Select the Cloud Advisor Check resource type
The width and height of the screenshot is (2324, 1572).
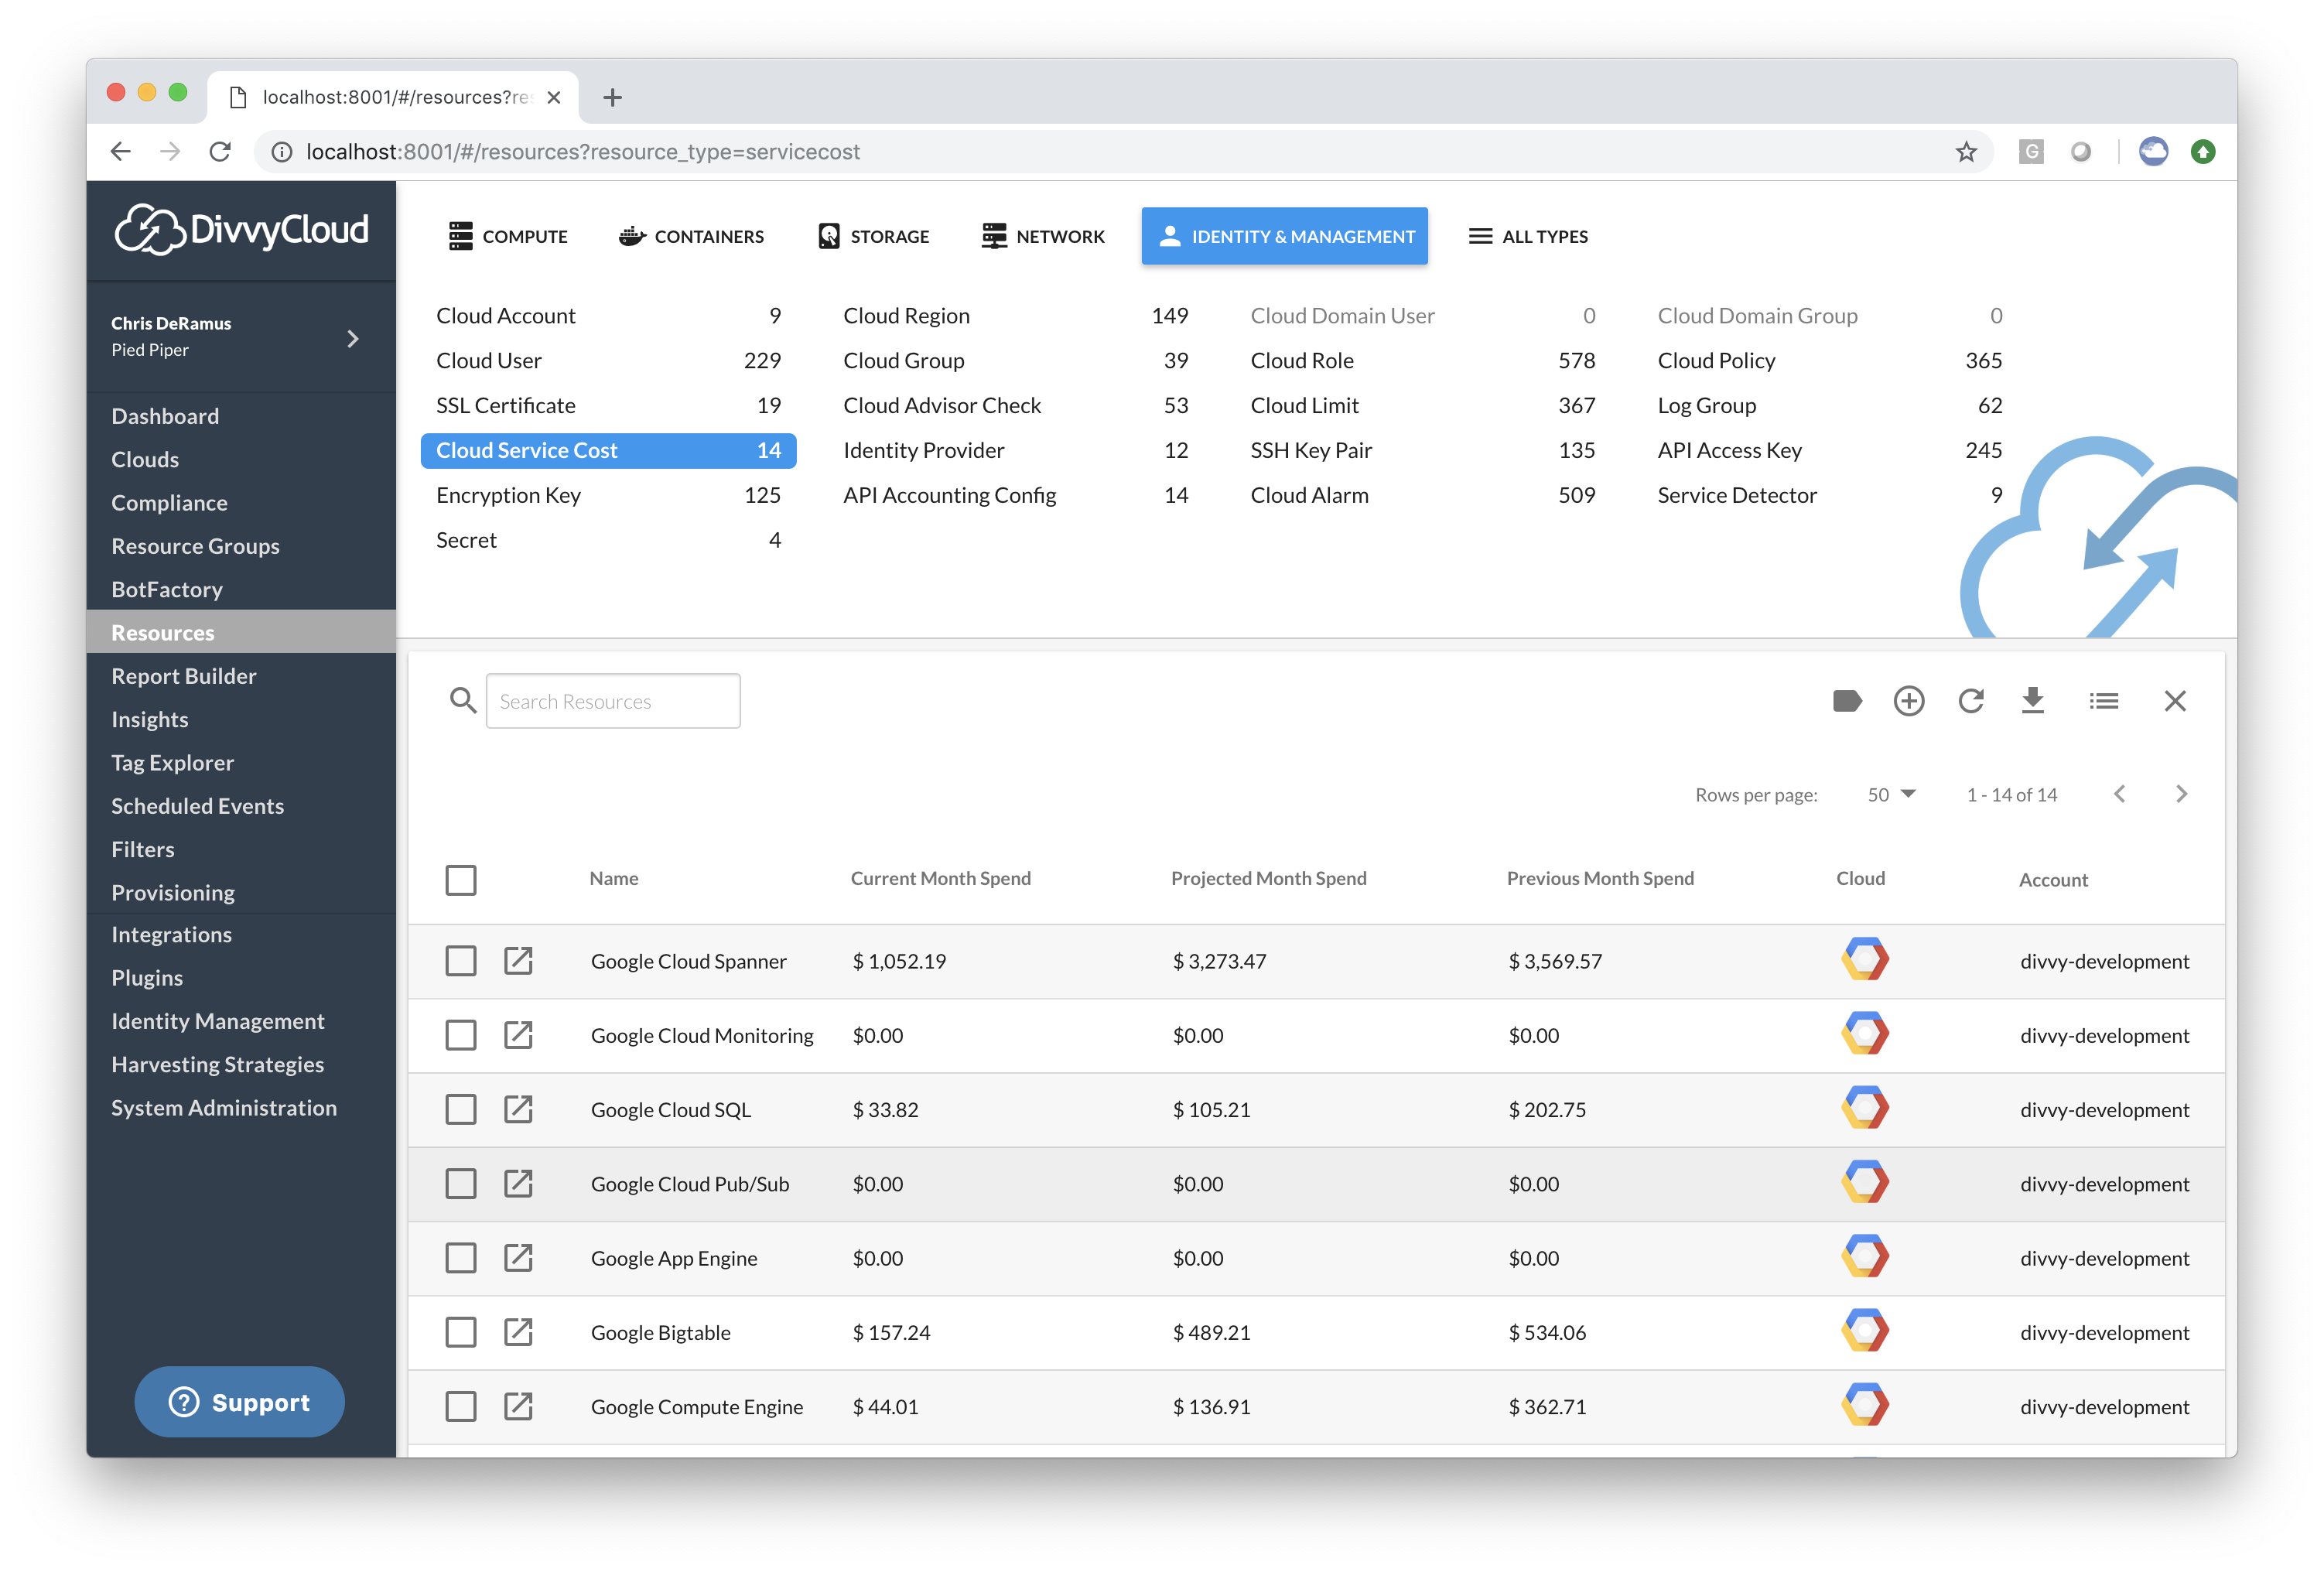pyautogui.click(x=1014, y=405)
